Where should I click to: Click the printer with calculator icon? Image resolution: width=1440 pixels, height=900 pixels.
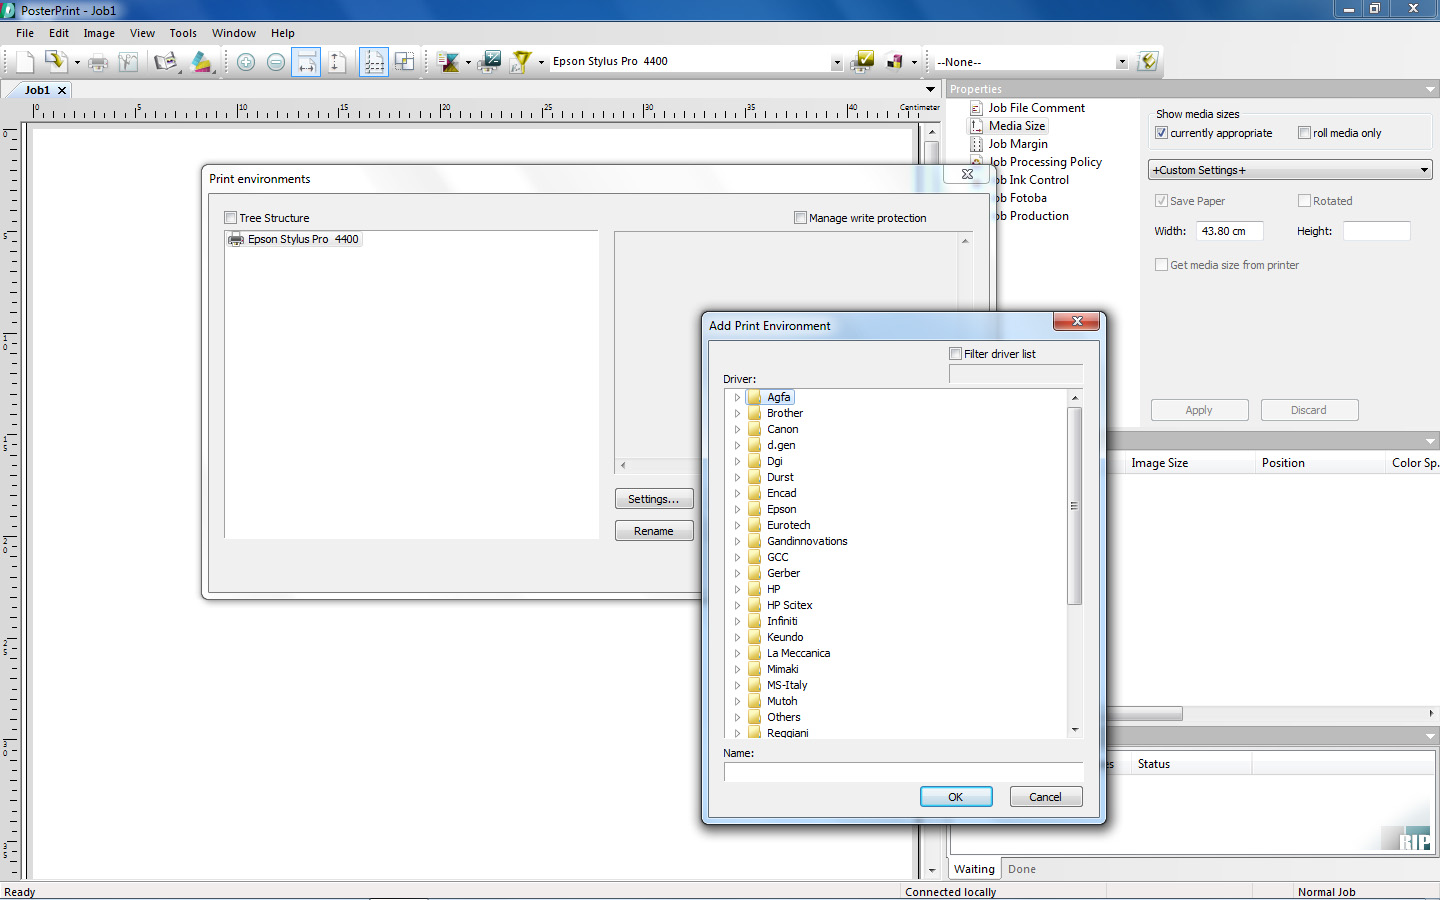tap(489, 62)
